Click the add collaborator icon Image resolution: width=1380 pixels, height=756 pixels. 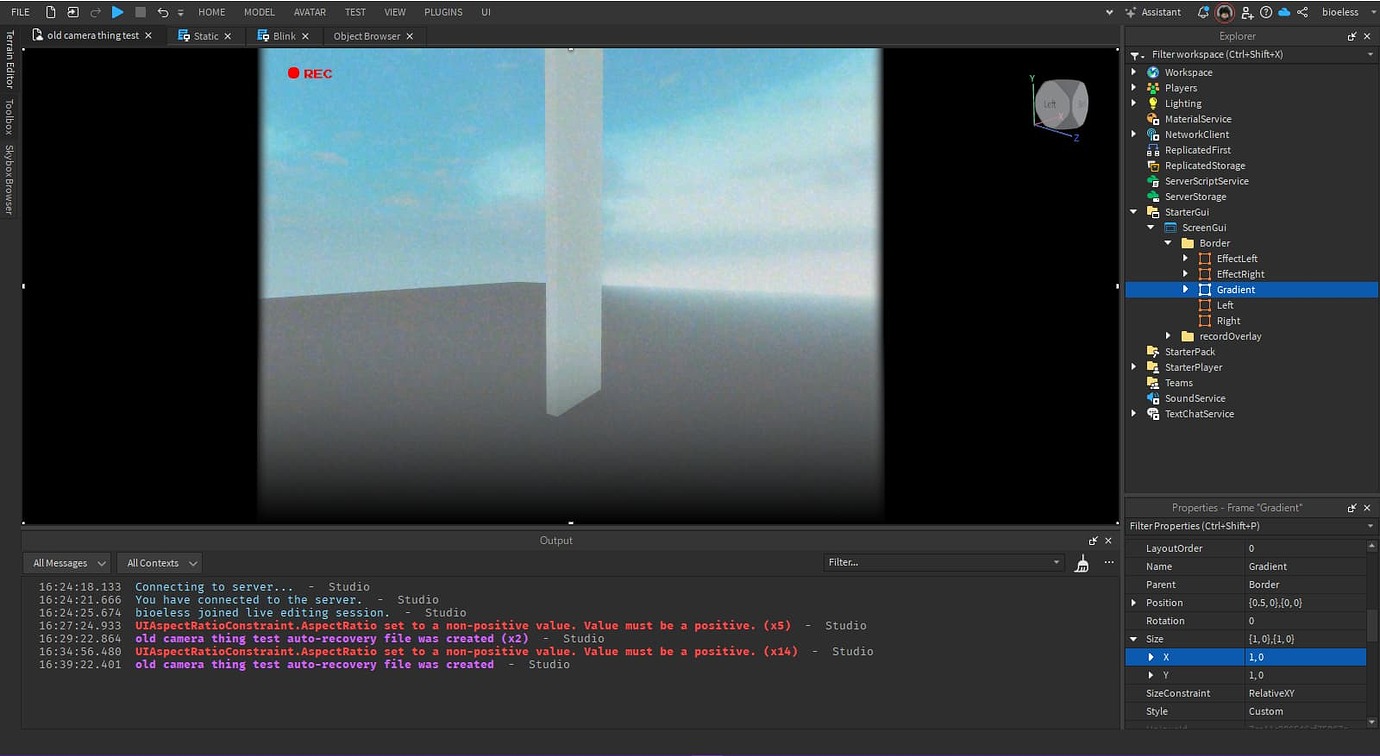click(x=1247, y=12)
